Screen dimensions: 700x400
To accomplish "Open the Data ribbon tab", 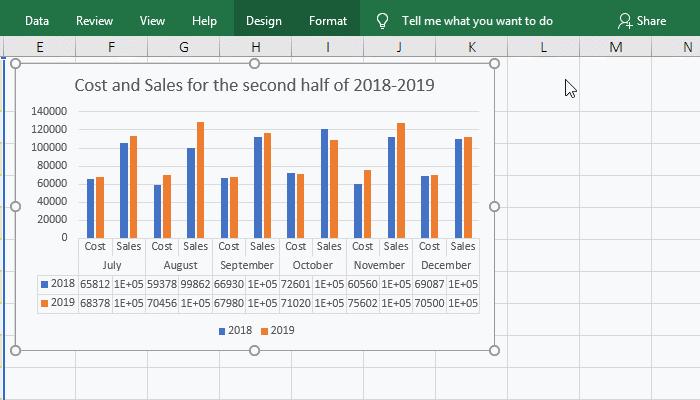I will pos(37,20).
